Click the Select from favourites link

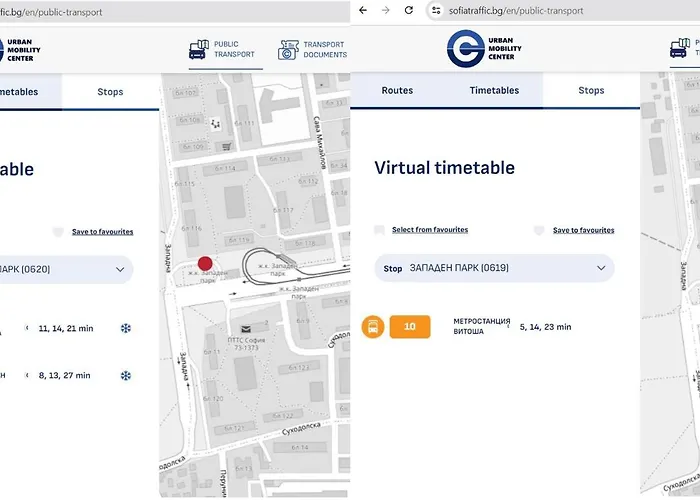(x=429, y=230)
